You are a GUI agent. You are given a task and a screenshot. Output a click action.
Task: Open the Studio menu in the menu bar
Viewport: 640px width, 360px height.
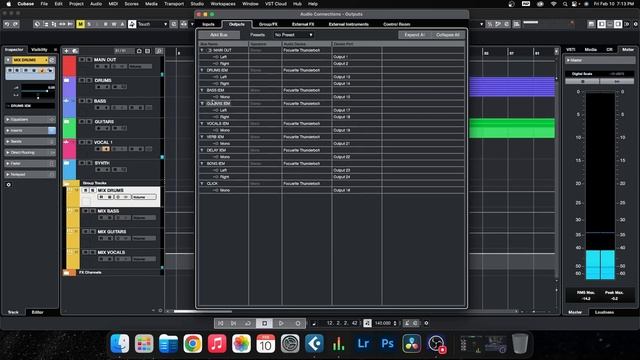click(x=197, y=4)
